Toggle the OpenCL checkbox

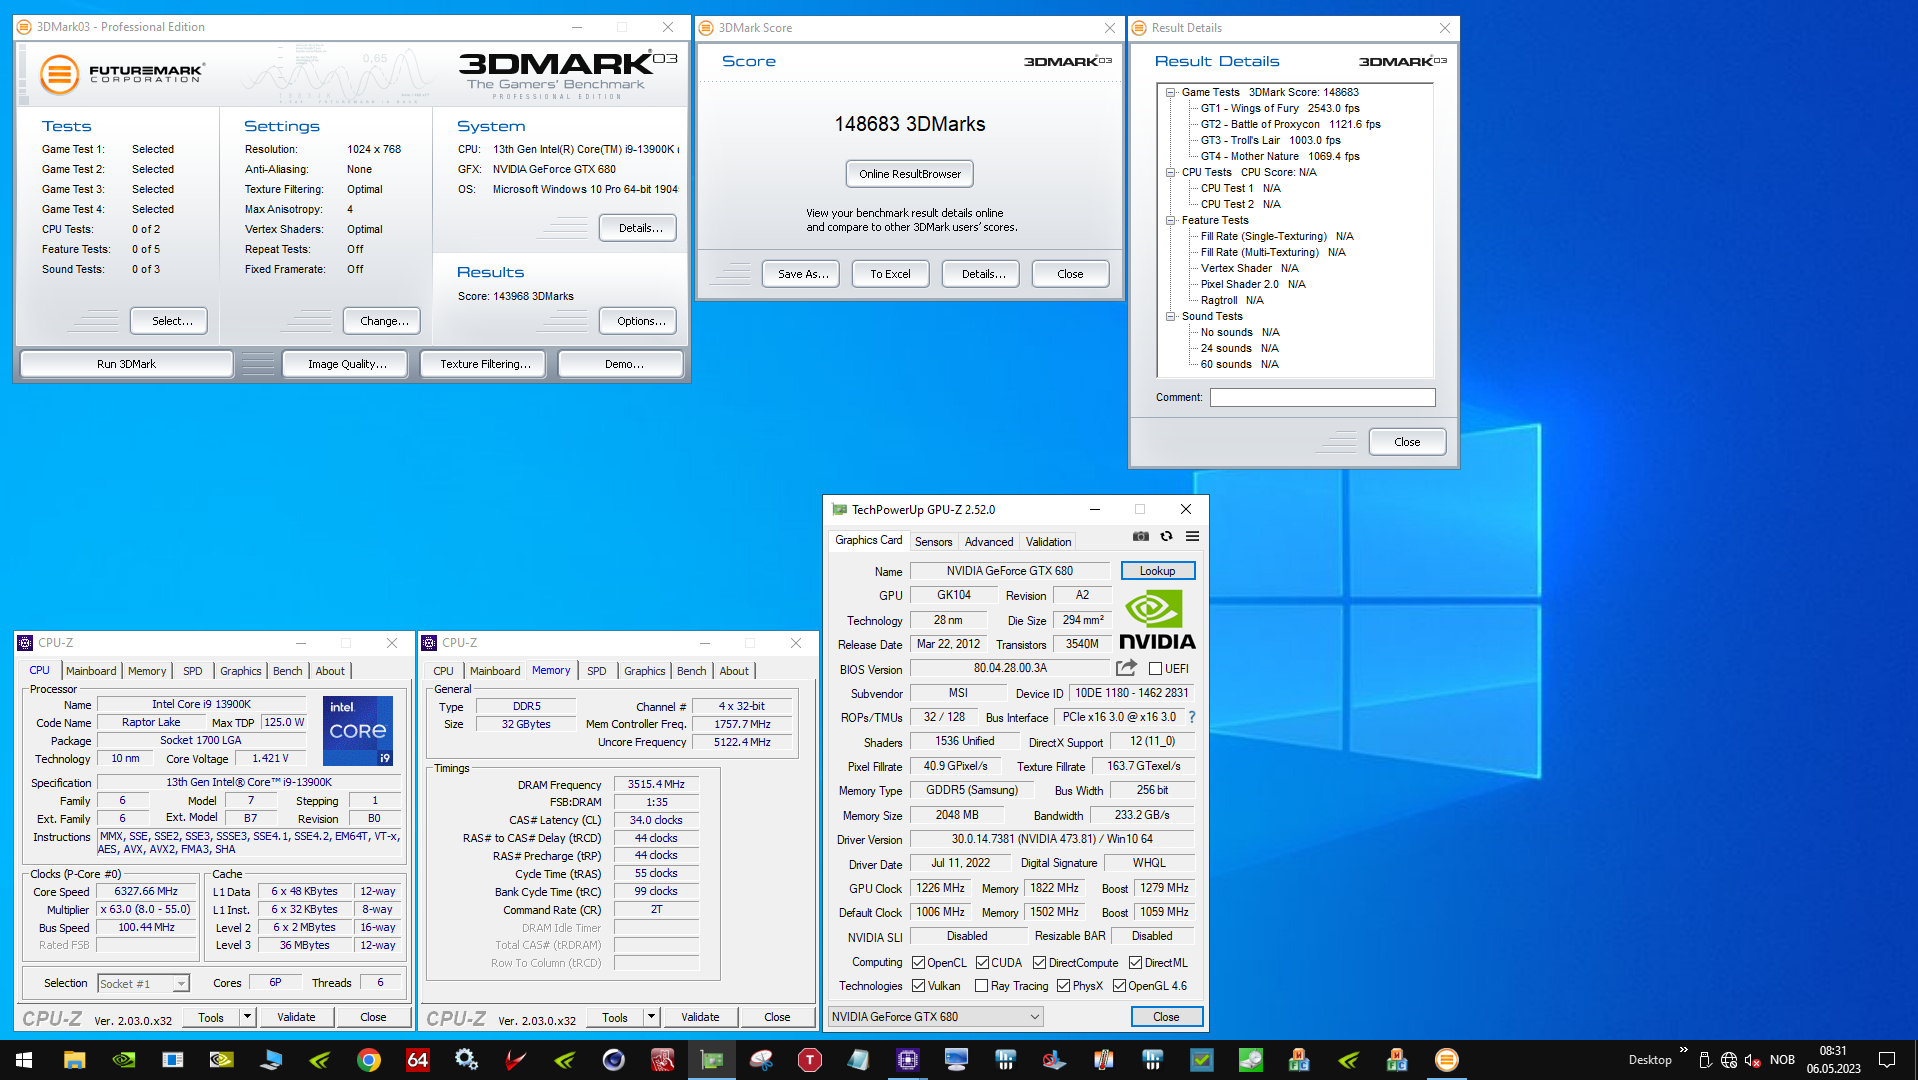pyautogui.click(x=918, y=963)
